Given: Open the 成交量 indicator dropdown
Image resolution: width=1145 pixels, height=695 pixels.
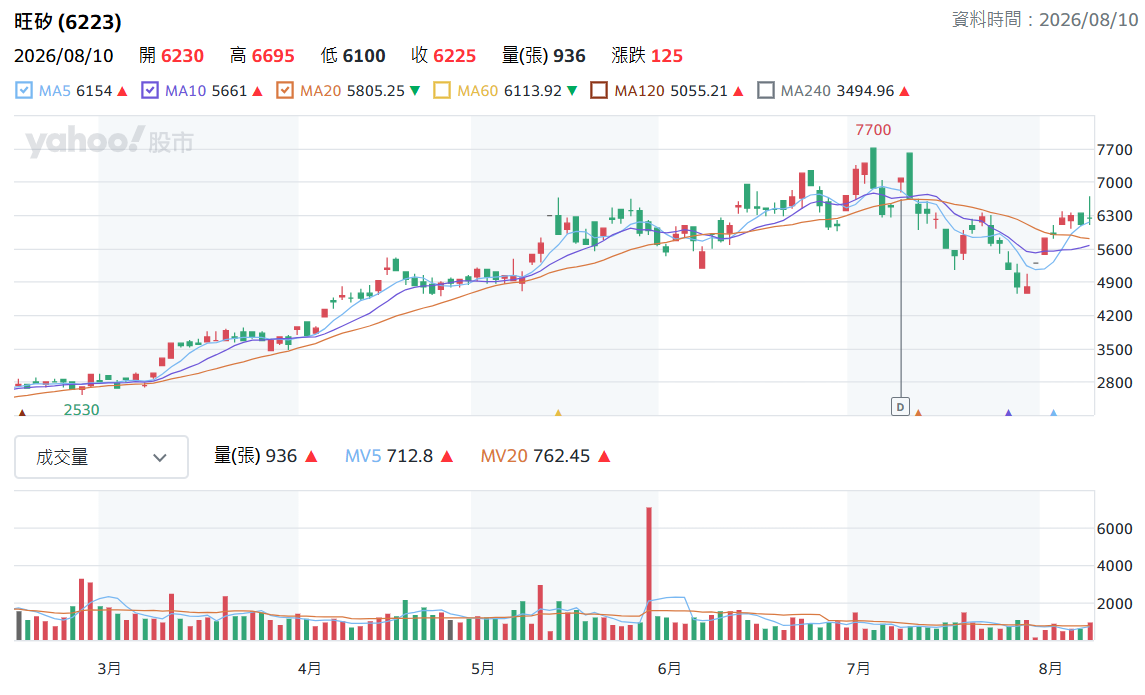Looking at the screenshot, I should [x=102, y=457].
